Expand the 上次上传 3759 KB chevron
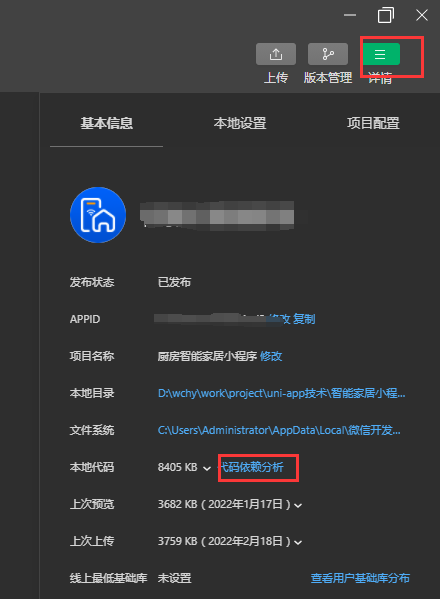The image size is (440, 599). (298, 542)
